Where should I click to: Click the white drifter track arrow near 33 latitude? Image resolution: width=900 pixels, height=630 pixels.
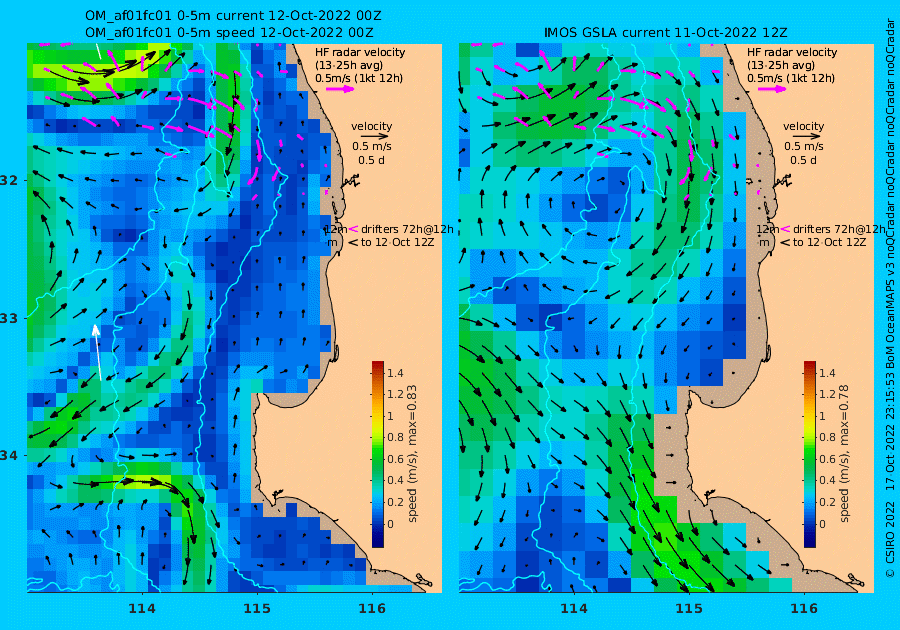98,352
